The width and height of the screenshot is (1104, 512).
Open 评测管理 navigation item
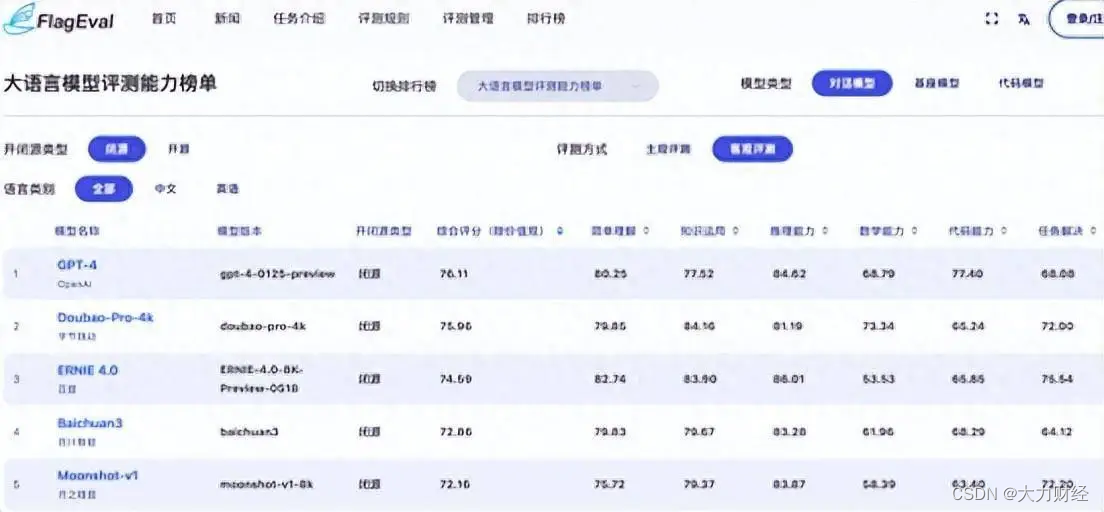tap(468, 18)
